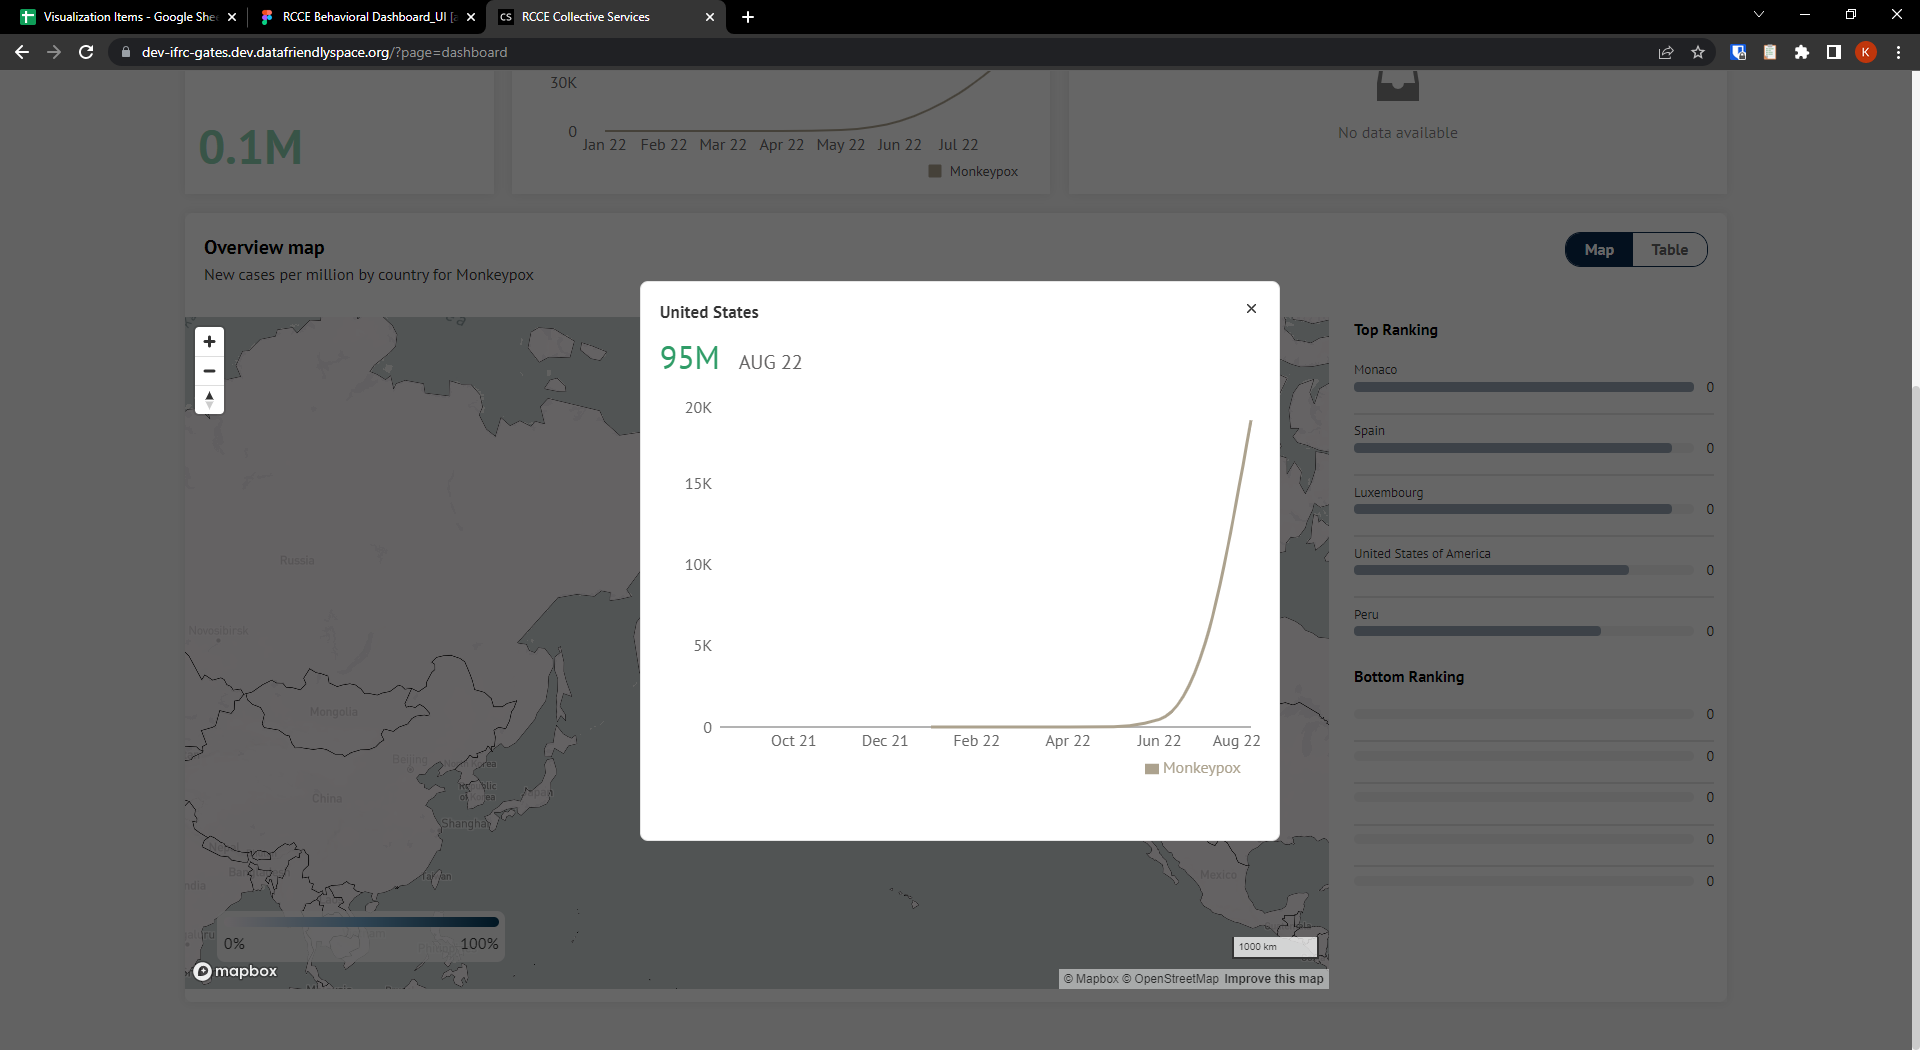The image size is (1920, 1050).
Task: Click the browser reload button
Action: point(86,52)
